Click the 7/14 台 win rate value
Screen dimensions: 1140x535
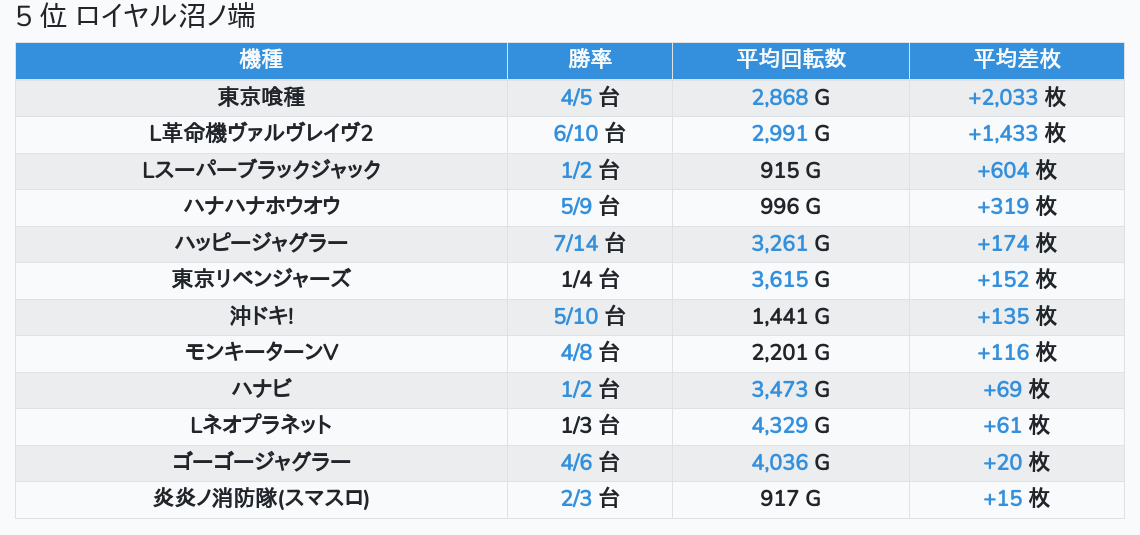[x=589, y=243]
